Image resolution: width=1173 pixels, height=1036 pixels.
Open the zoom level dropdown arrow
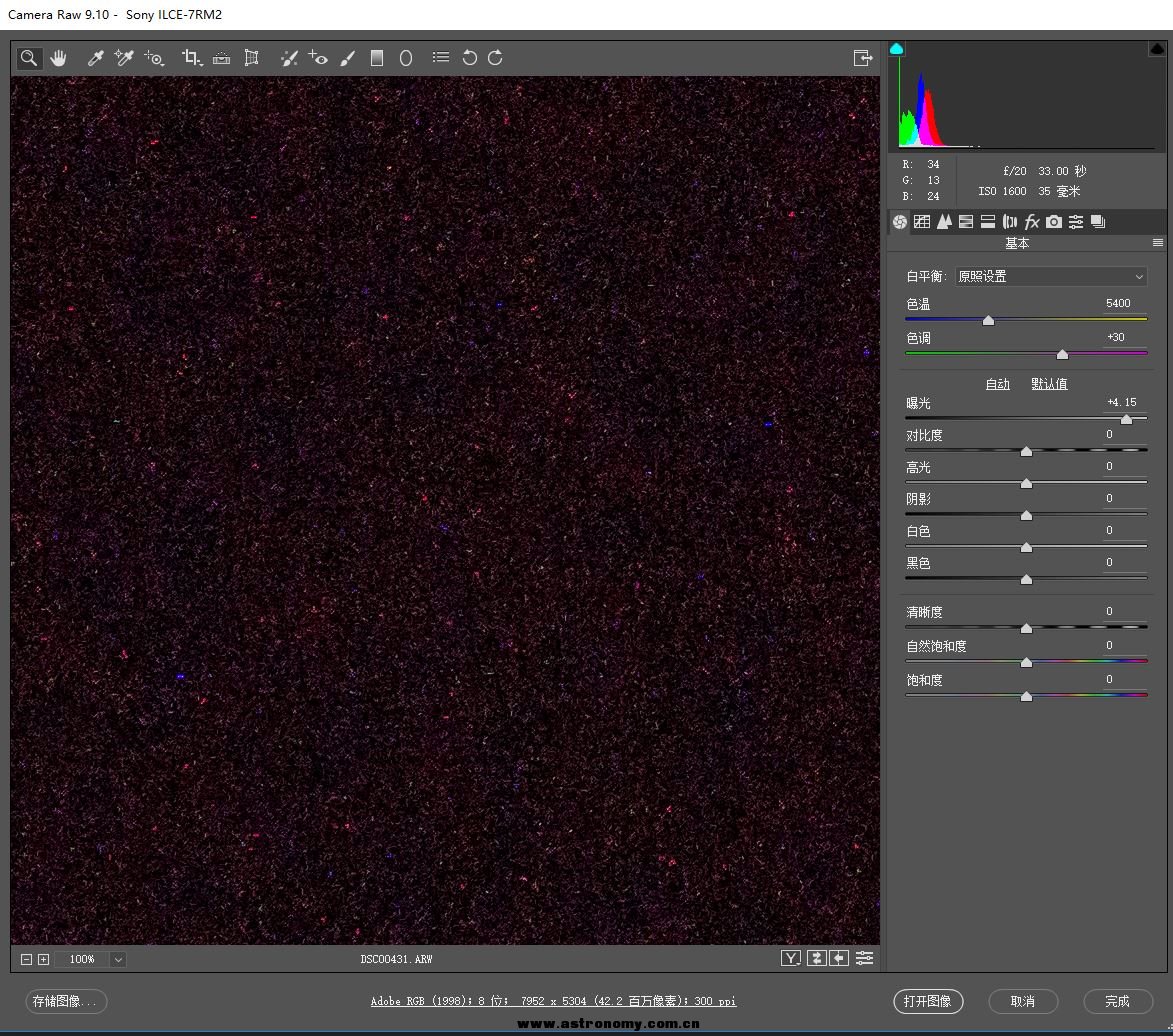(x=118, y=960)
